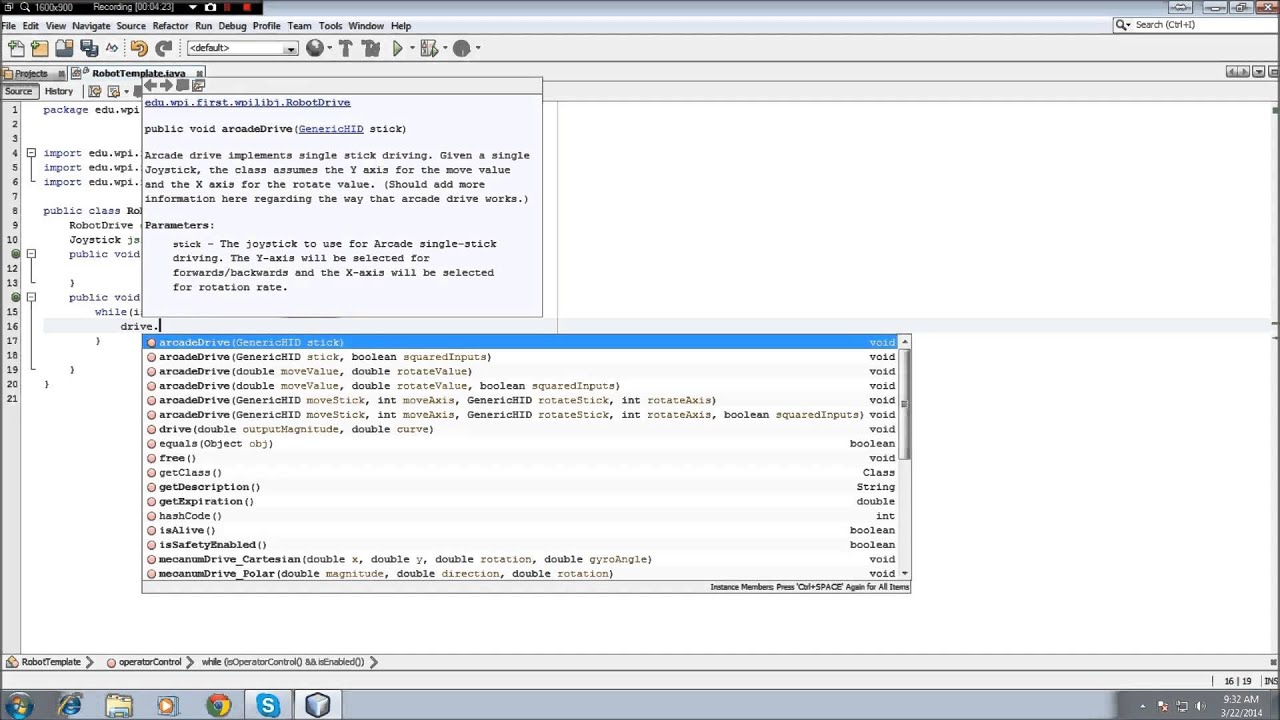
Task: Click the Javadoc popup forward arrow
Action: 166,86
